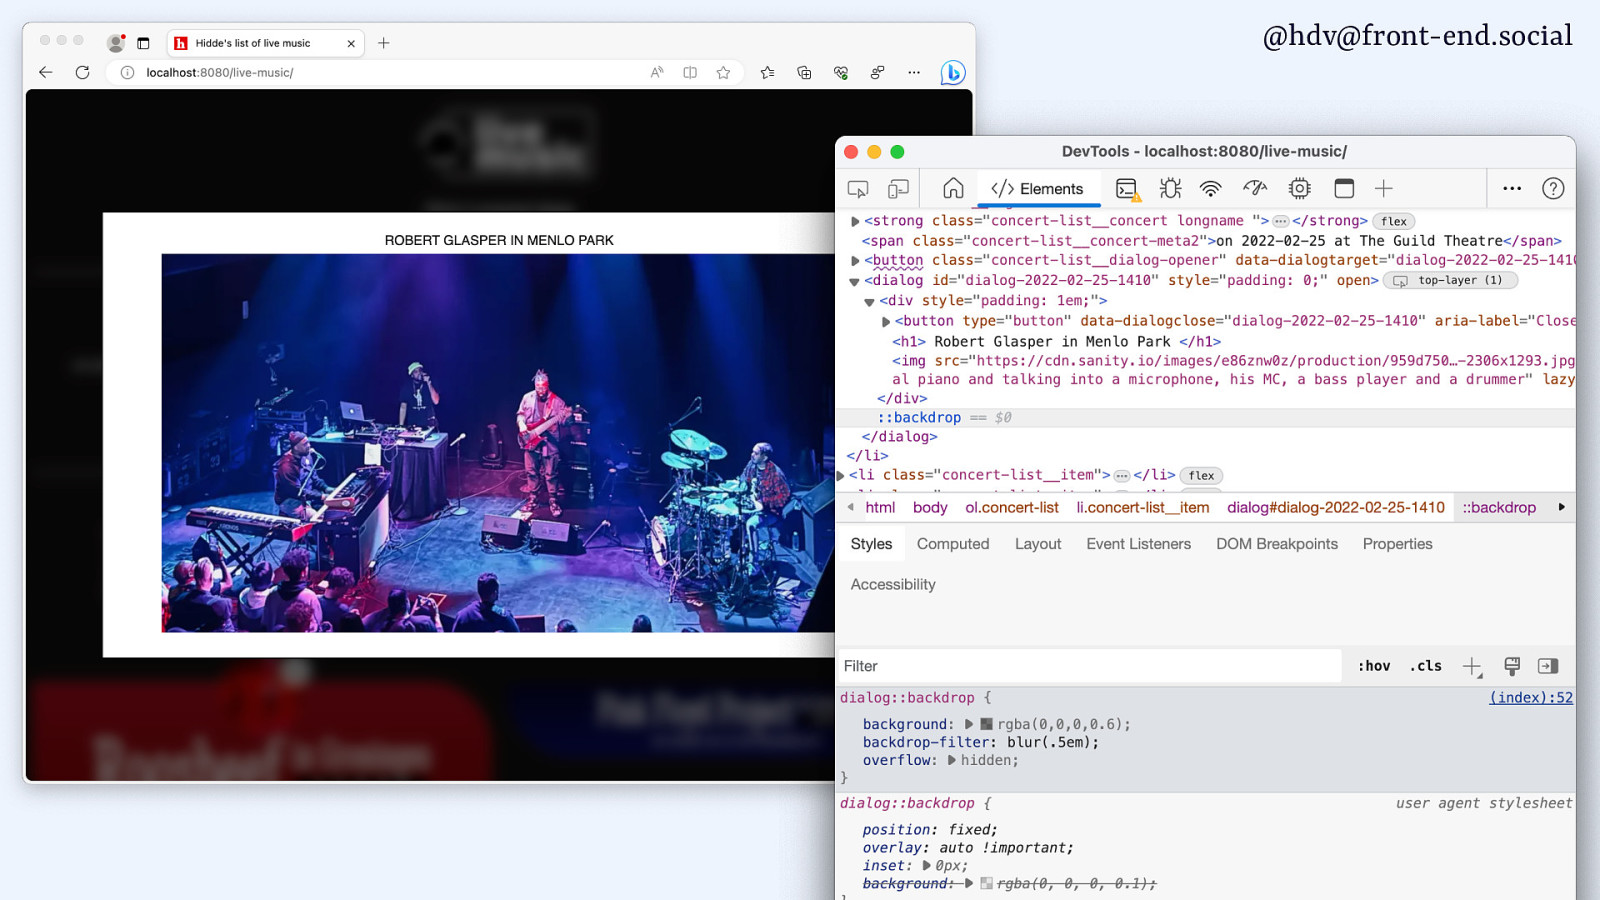Select the ol.concert-list breadcrumb
The height and width of the screenshot is (900, 1600).
coord(1011,508)
